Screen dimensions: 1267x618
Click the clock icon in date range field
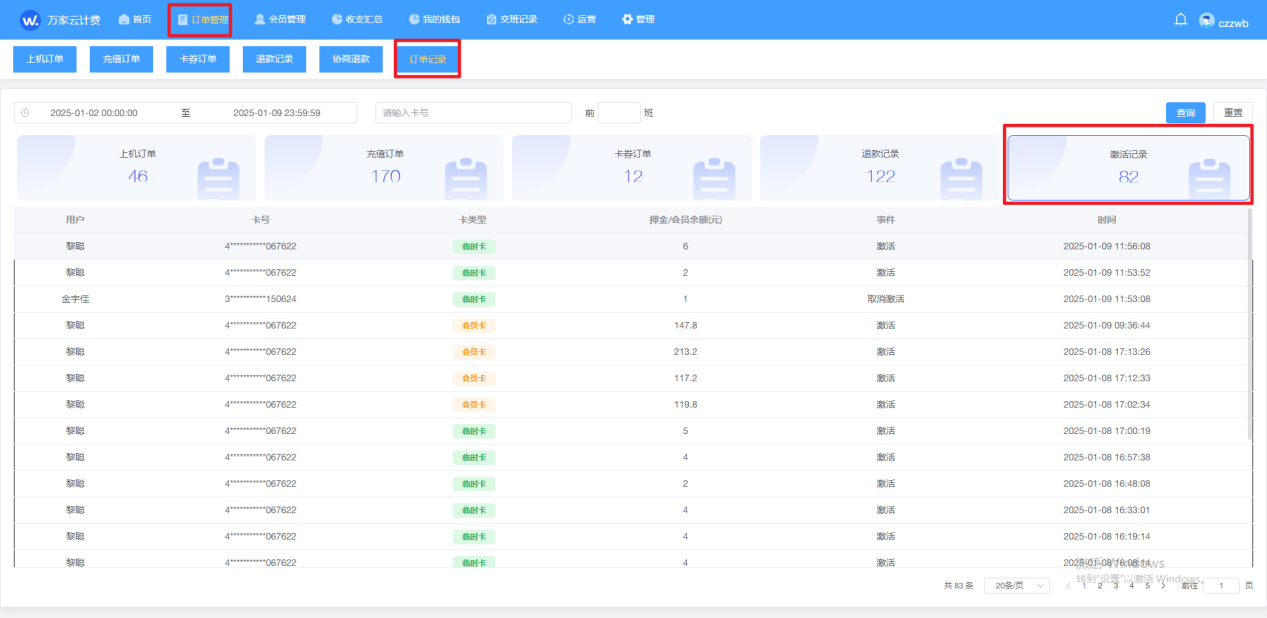coord(25,113)
